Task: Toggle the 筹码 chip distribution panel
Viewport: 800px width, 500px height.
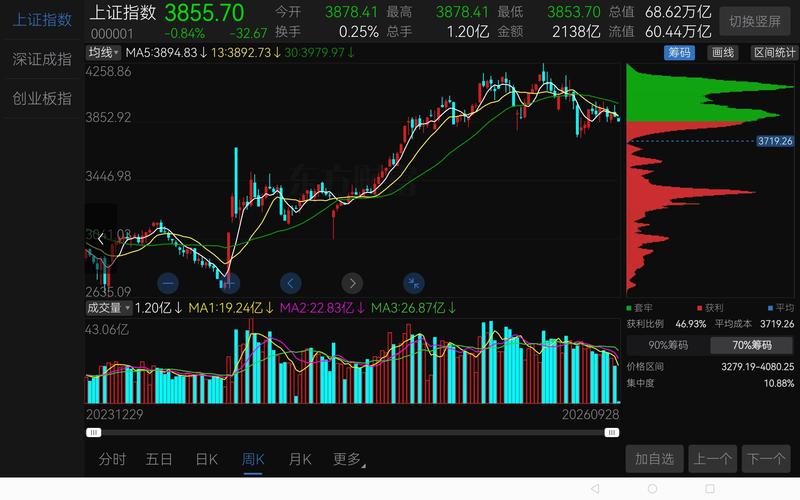Action: pyautogui.click(x=679, y=53)
